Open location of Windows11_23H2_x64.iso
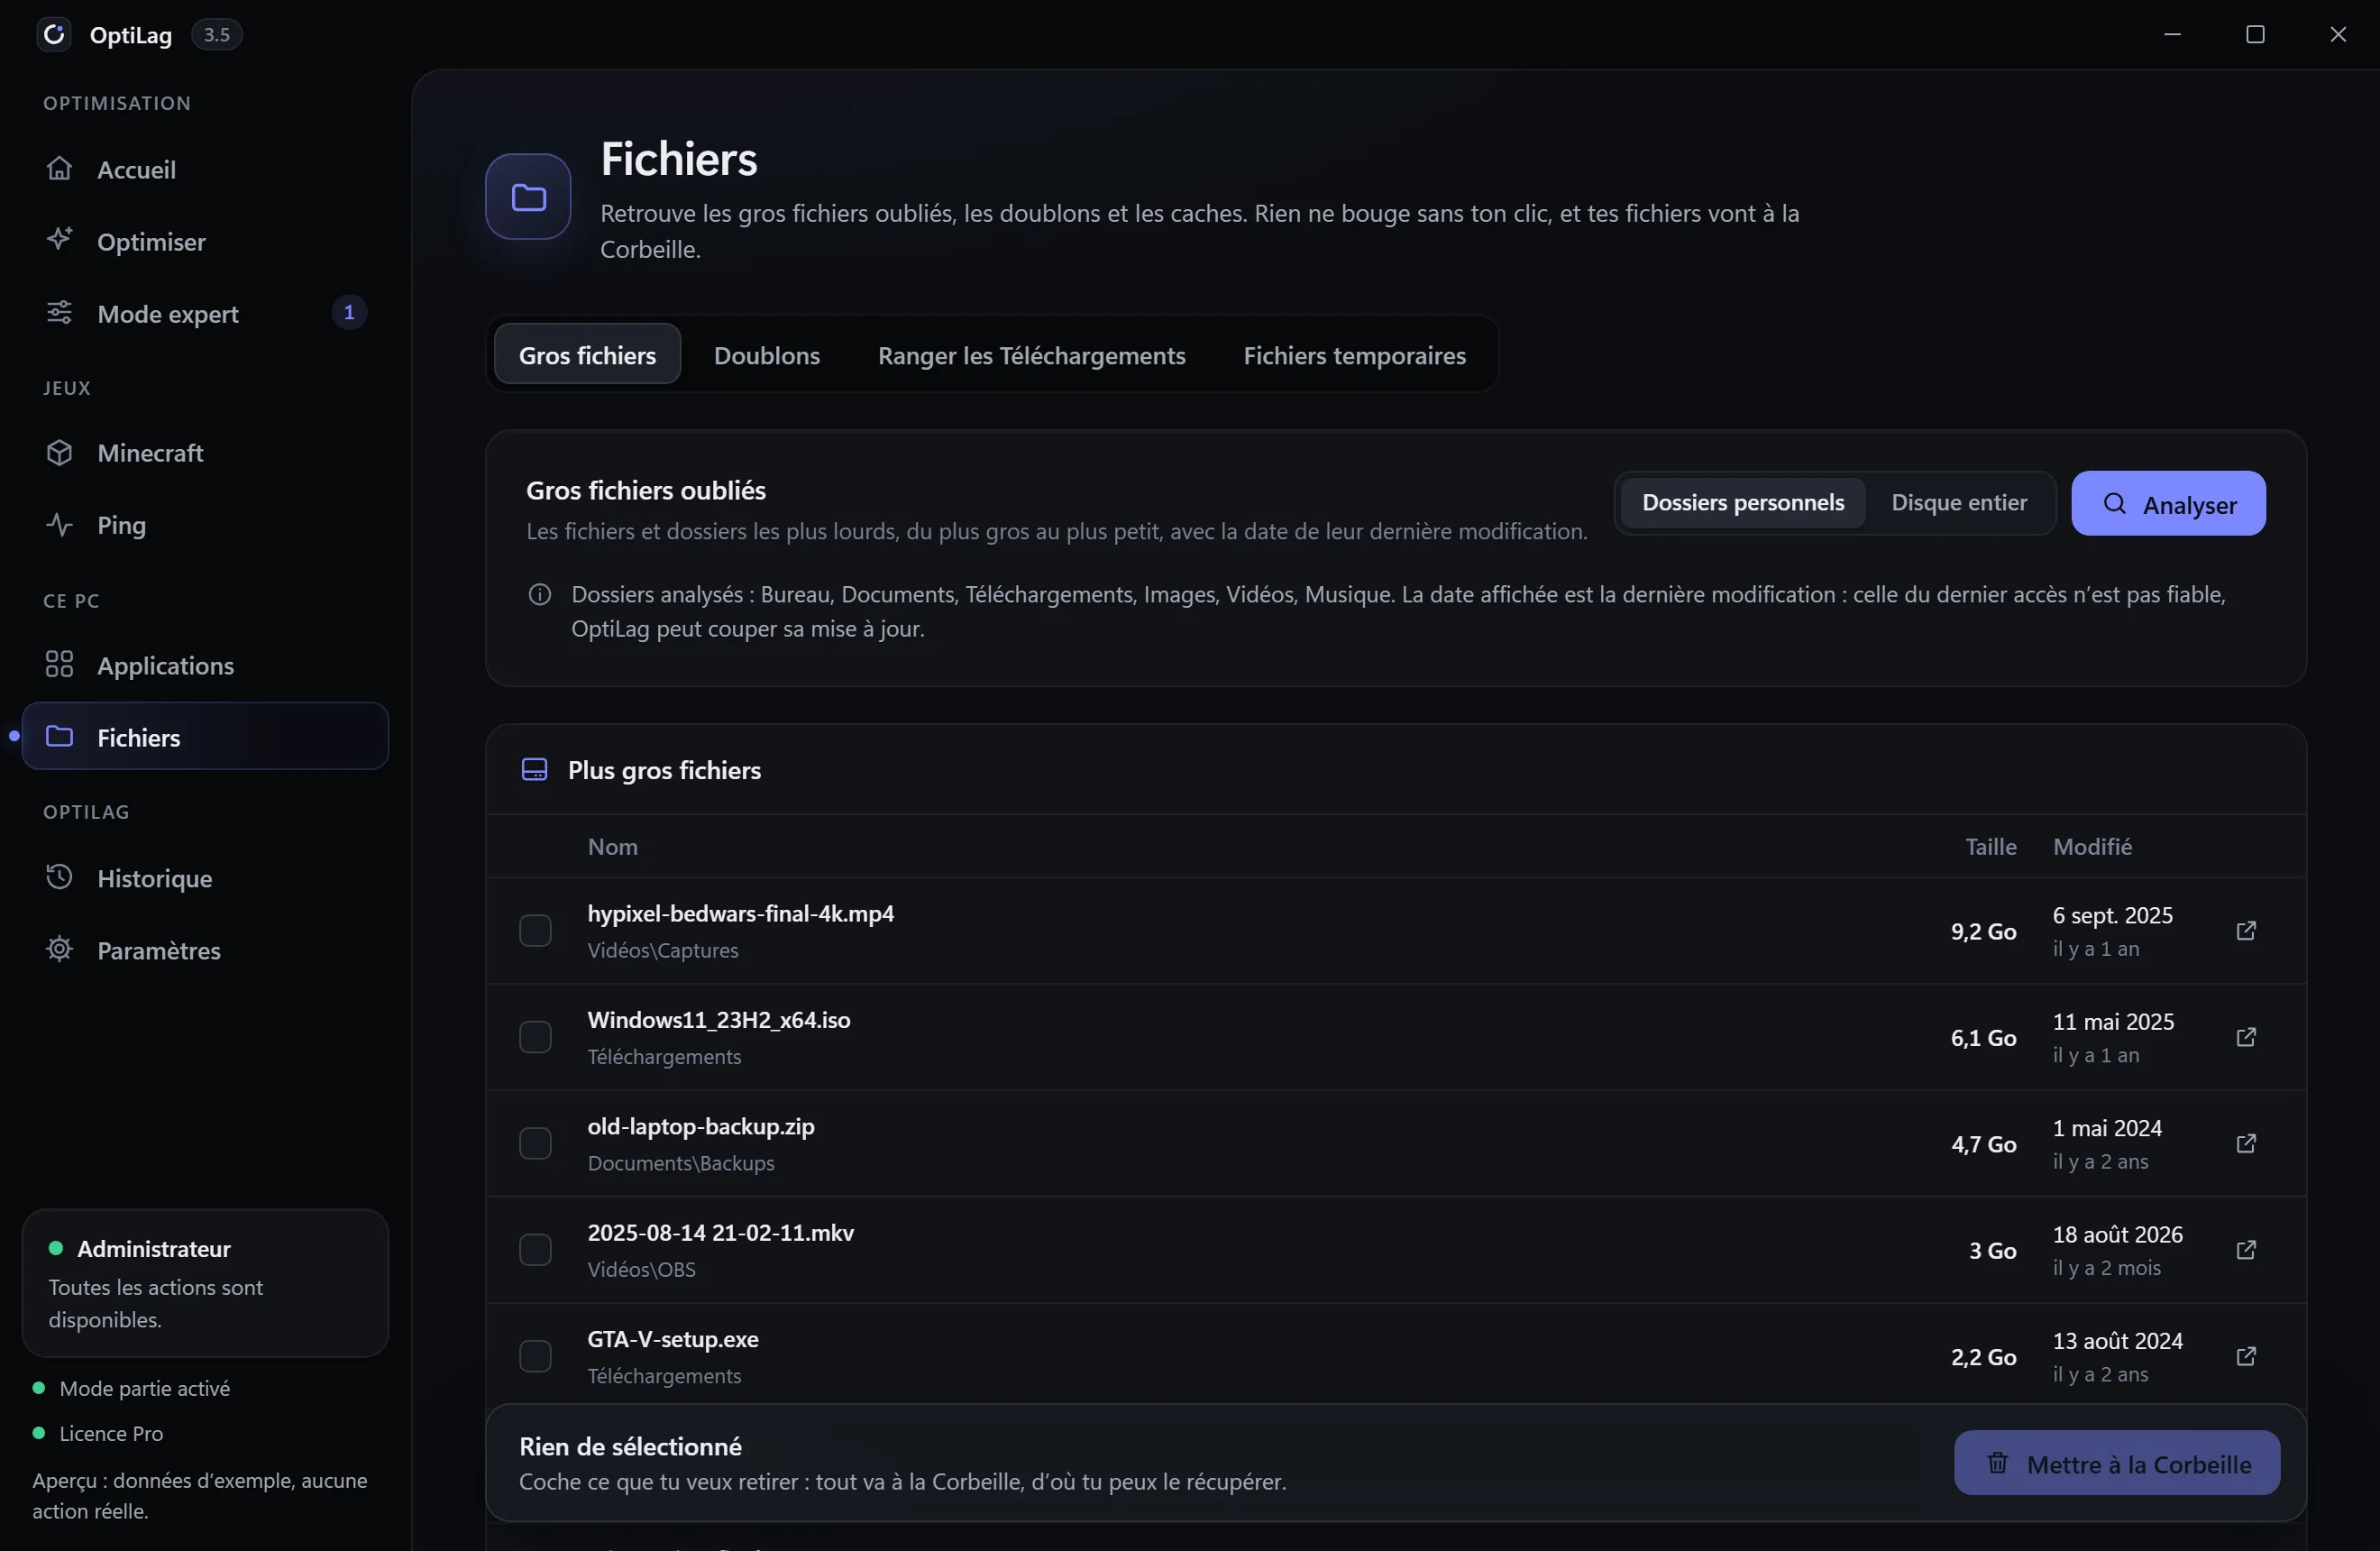 [2245, 1037]
